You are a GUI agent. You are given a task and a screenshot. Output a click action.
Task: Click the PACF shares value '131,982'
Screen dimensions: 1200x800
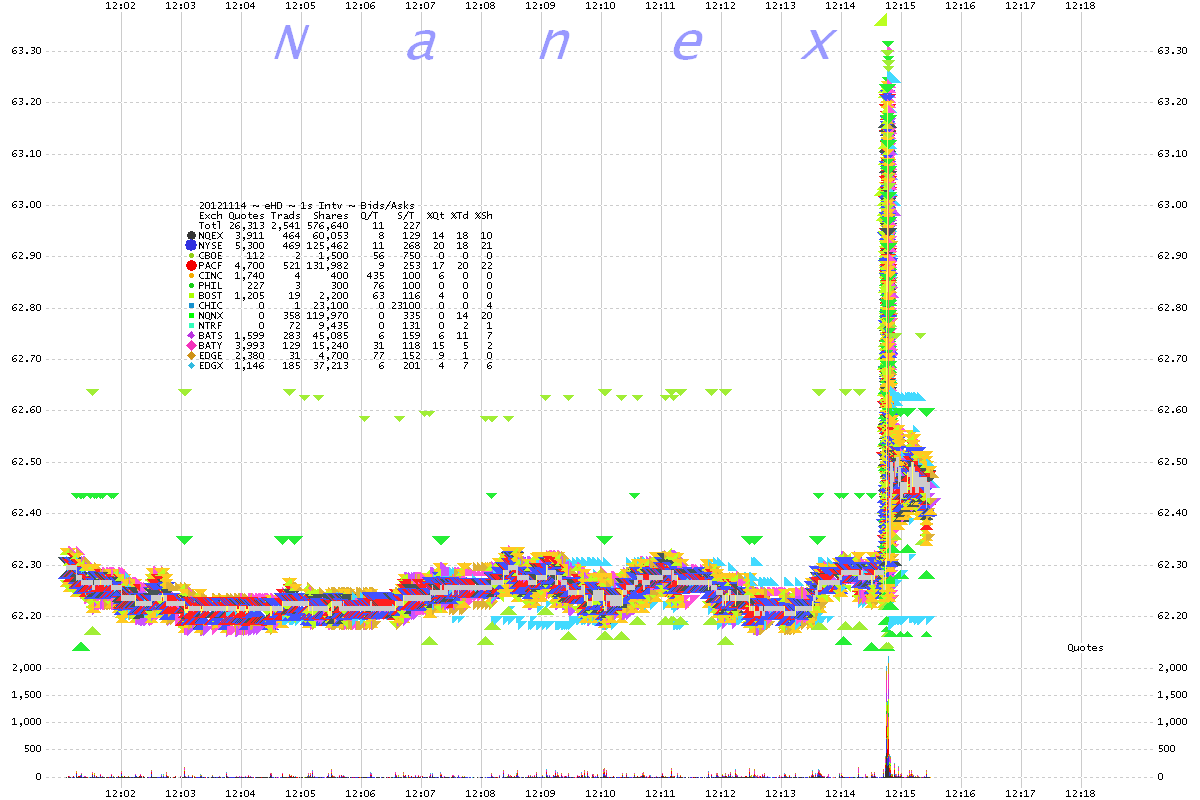[328, 265]
